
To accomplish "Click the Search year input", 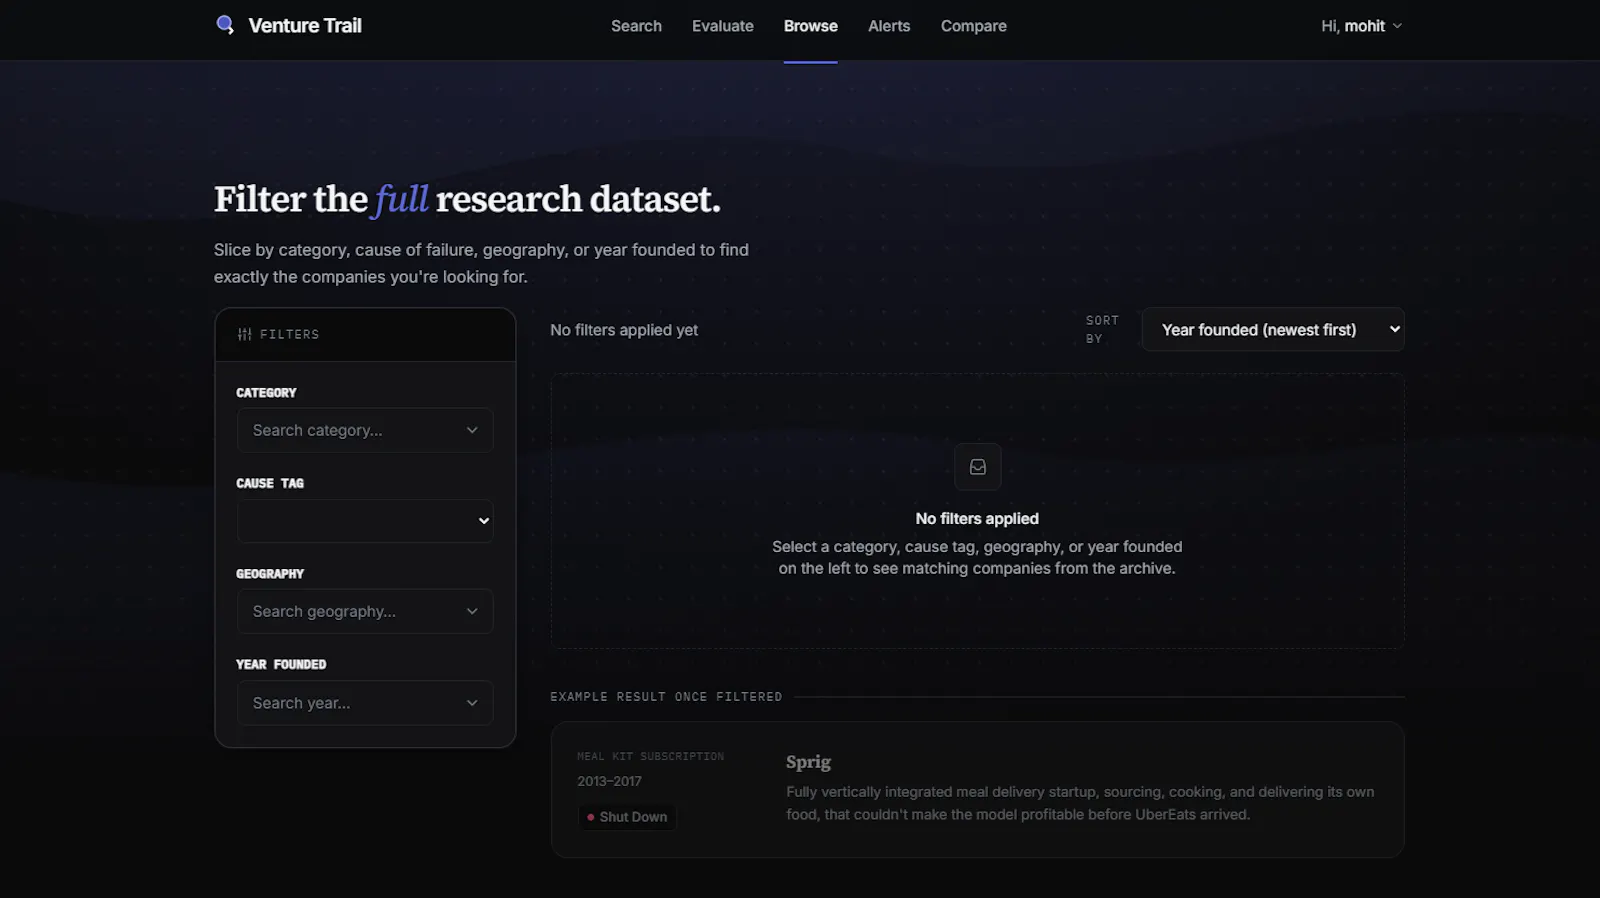I will pyautogui.click(x=365, y=703).
